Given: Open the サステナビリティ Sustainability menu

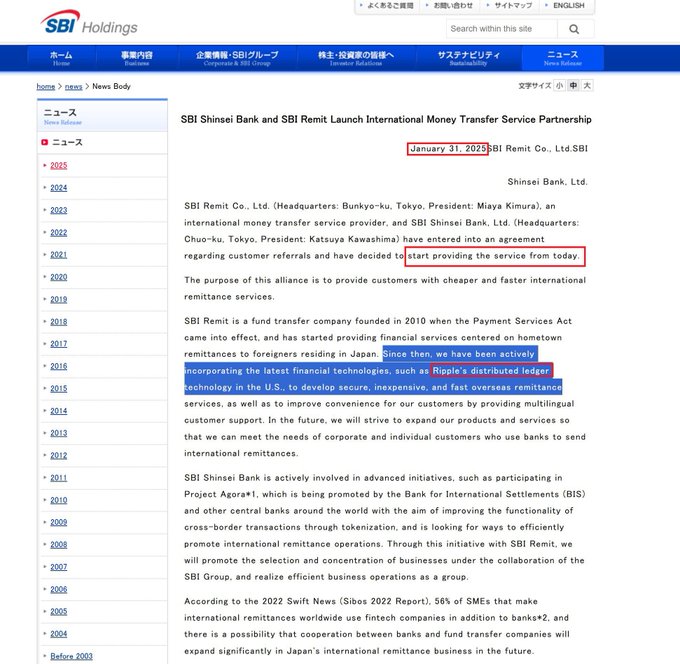Looking at the screenshot, I should (x=468, y=58).
